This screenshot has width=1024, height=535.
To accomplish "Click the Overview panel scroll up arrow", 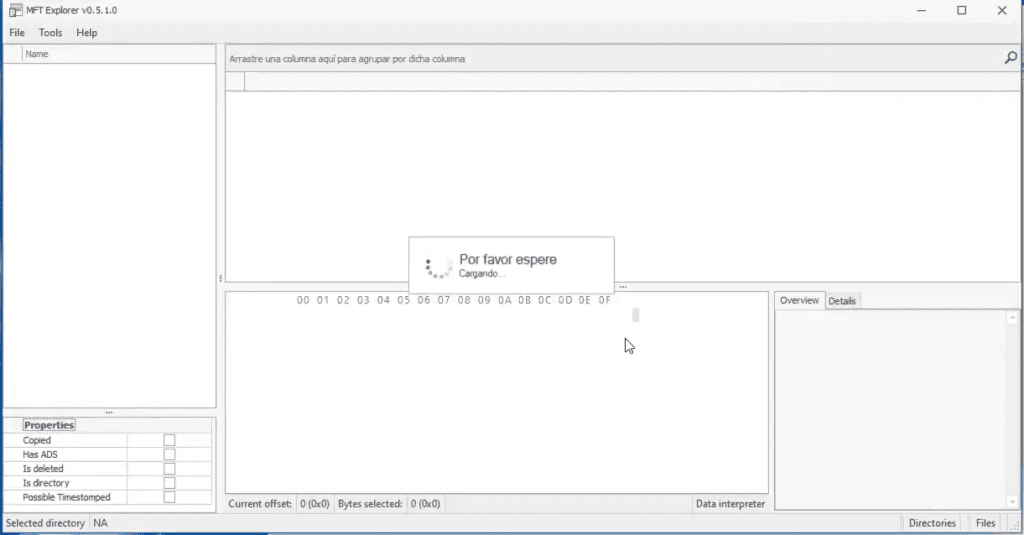I will [1012, 317].
